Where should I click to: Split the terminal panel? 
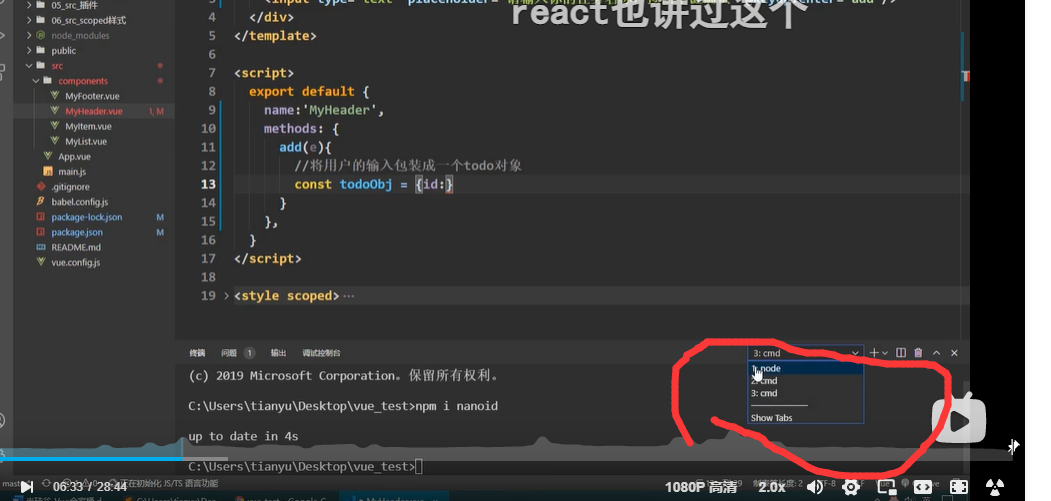coord(901,353)
